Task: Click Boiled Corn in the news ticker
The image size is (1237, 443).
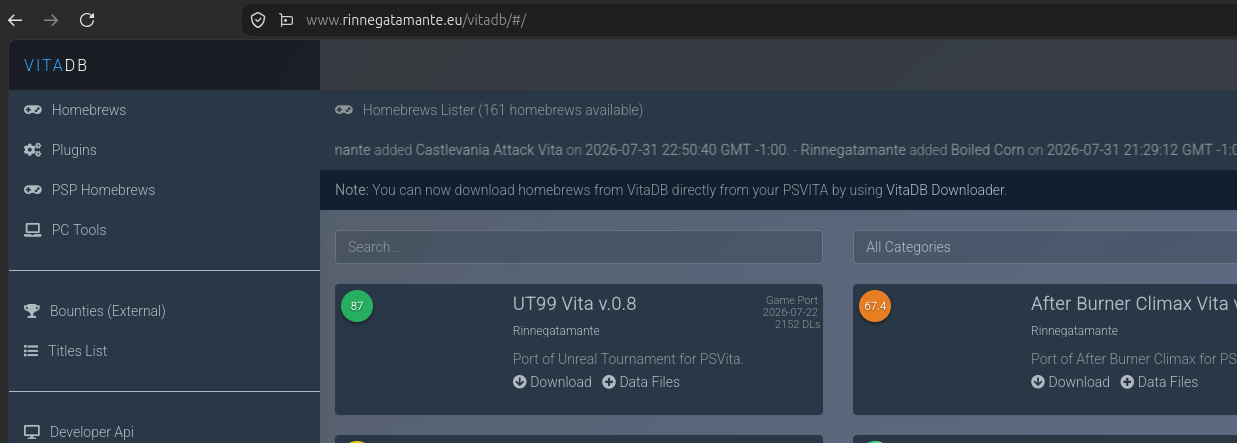Action: [x=987, y=150]
